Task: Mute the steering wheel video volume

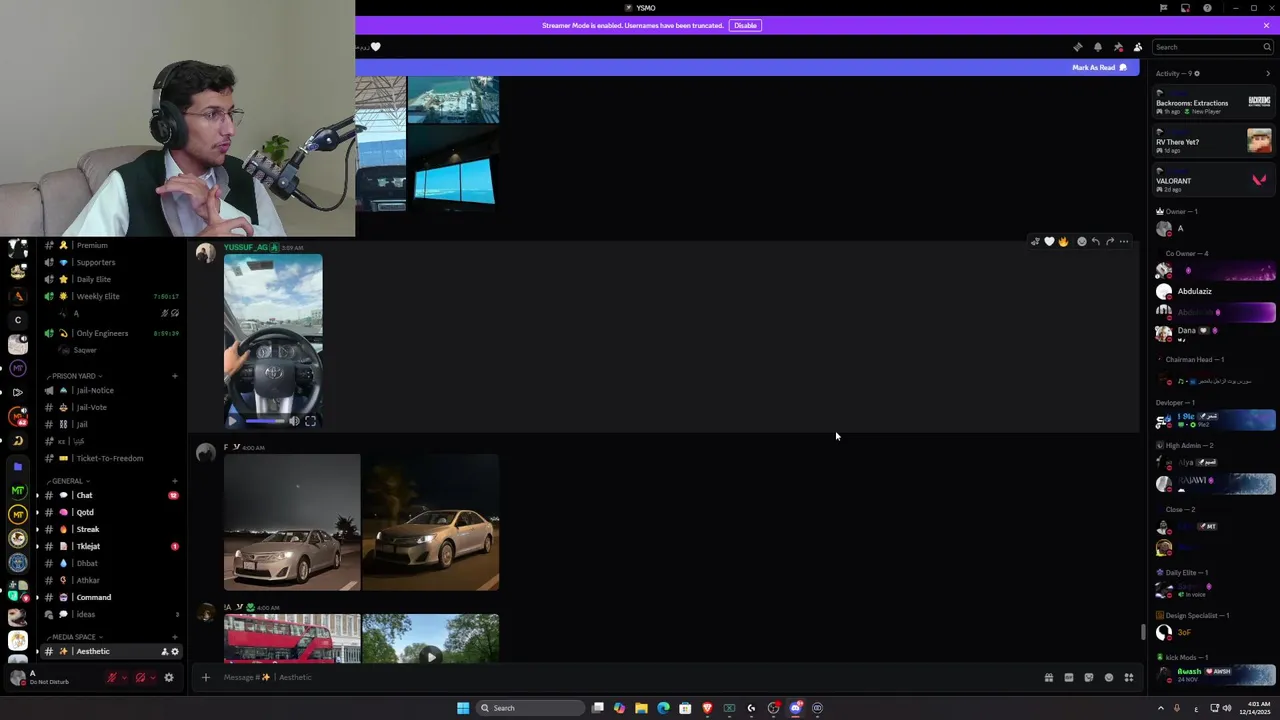Action: click(x=294, y=421)
